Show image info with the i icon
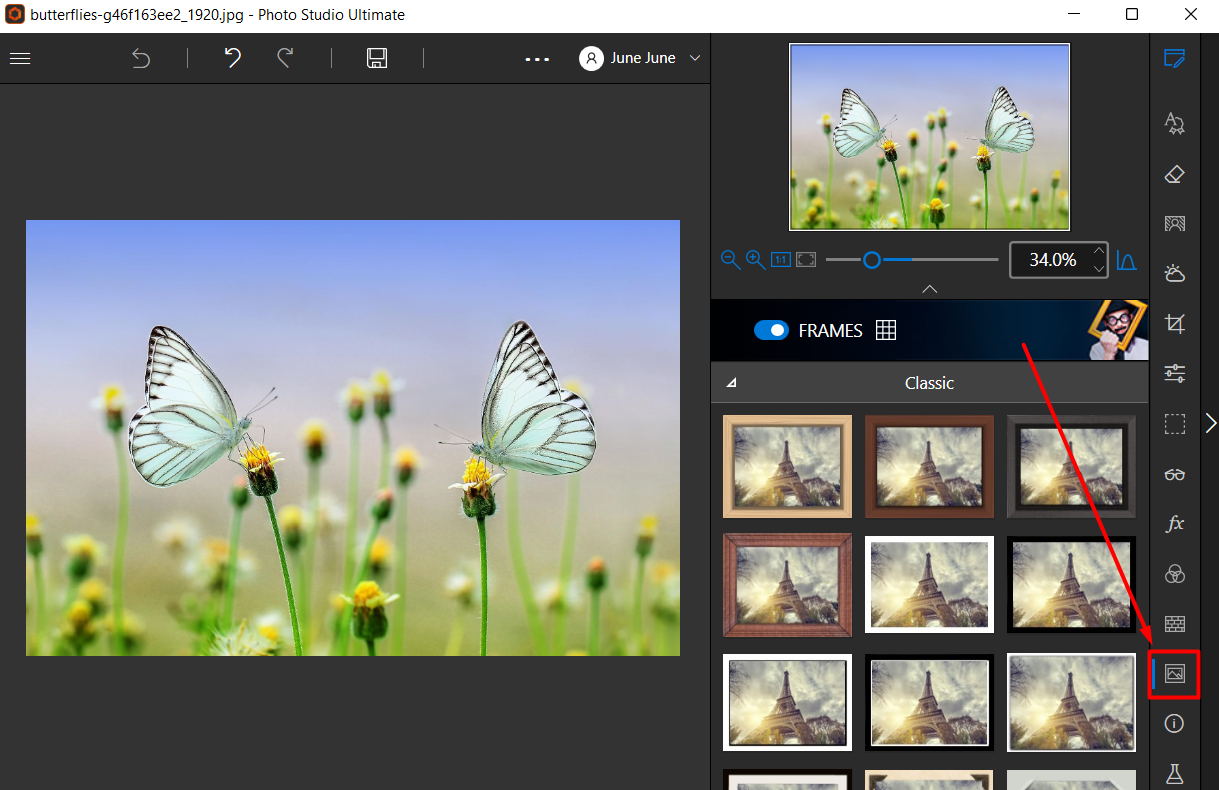1219x790 pixels. coord(1175,723)
